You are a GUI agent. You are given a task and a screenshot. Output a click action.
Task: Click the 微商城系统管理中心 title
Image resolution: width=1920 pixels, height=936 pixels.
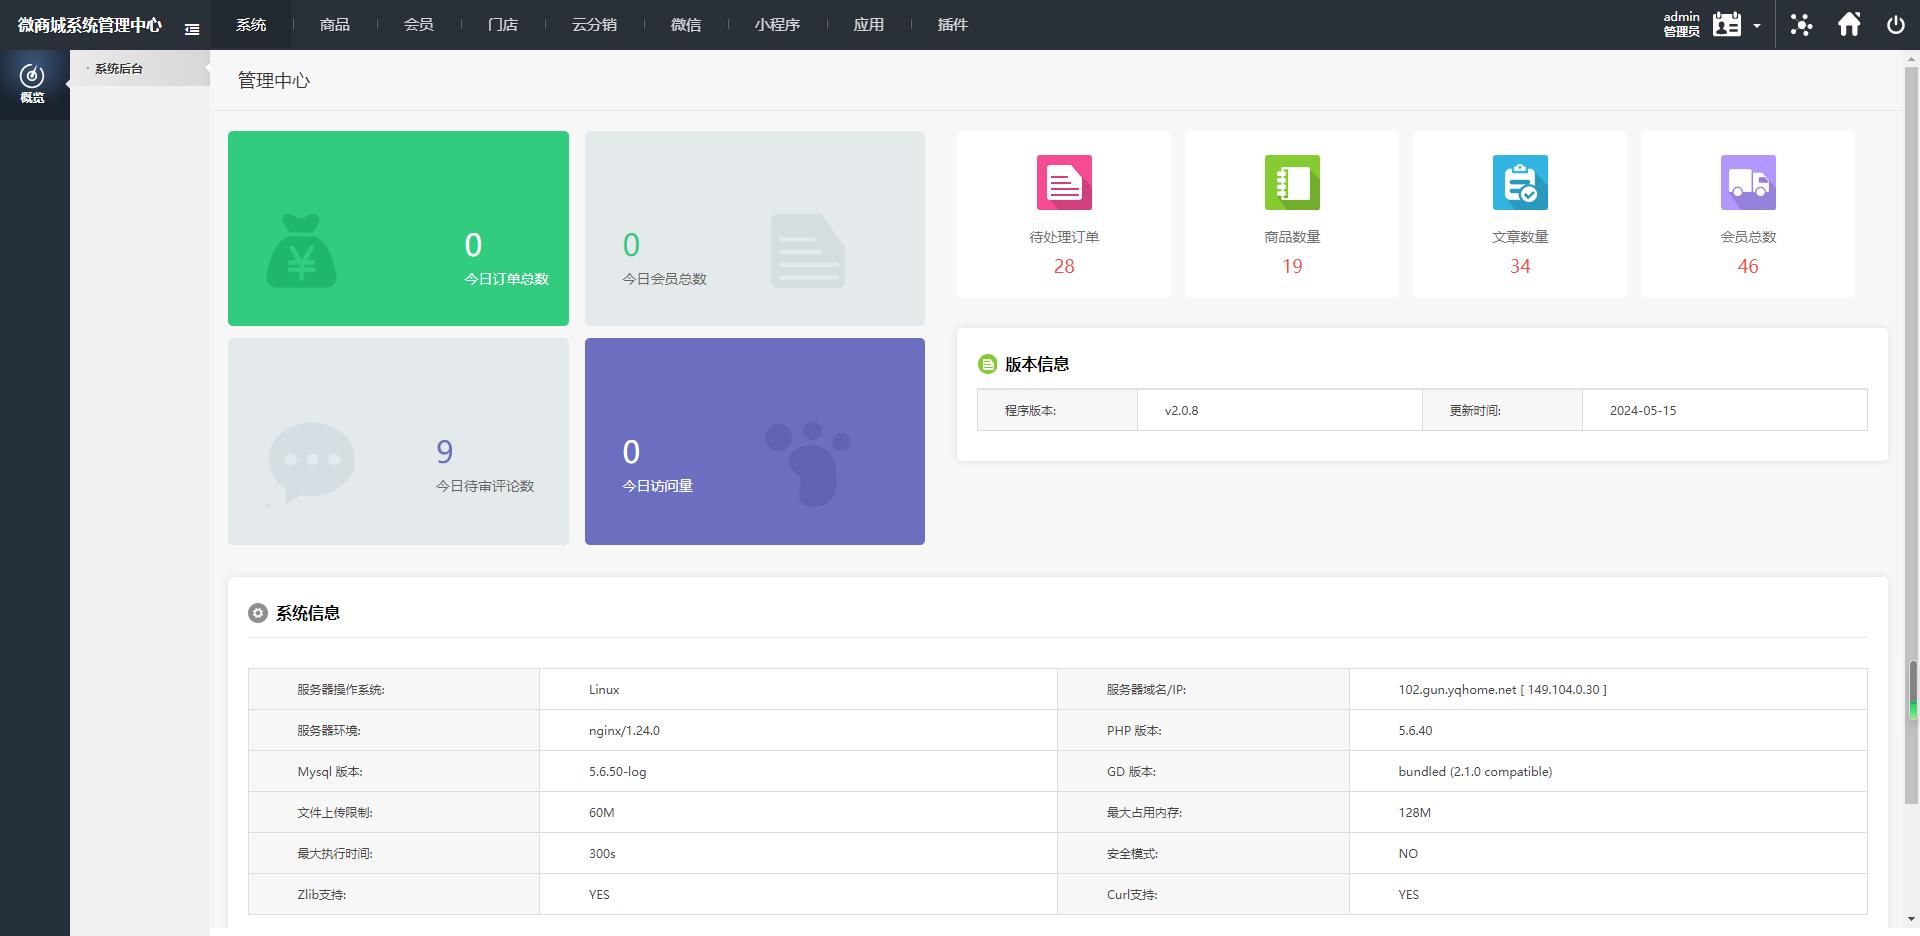click(x=90, y=25)
